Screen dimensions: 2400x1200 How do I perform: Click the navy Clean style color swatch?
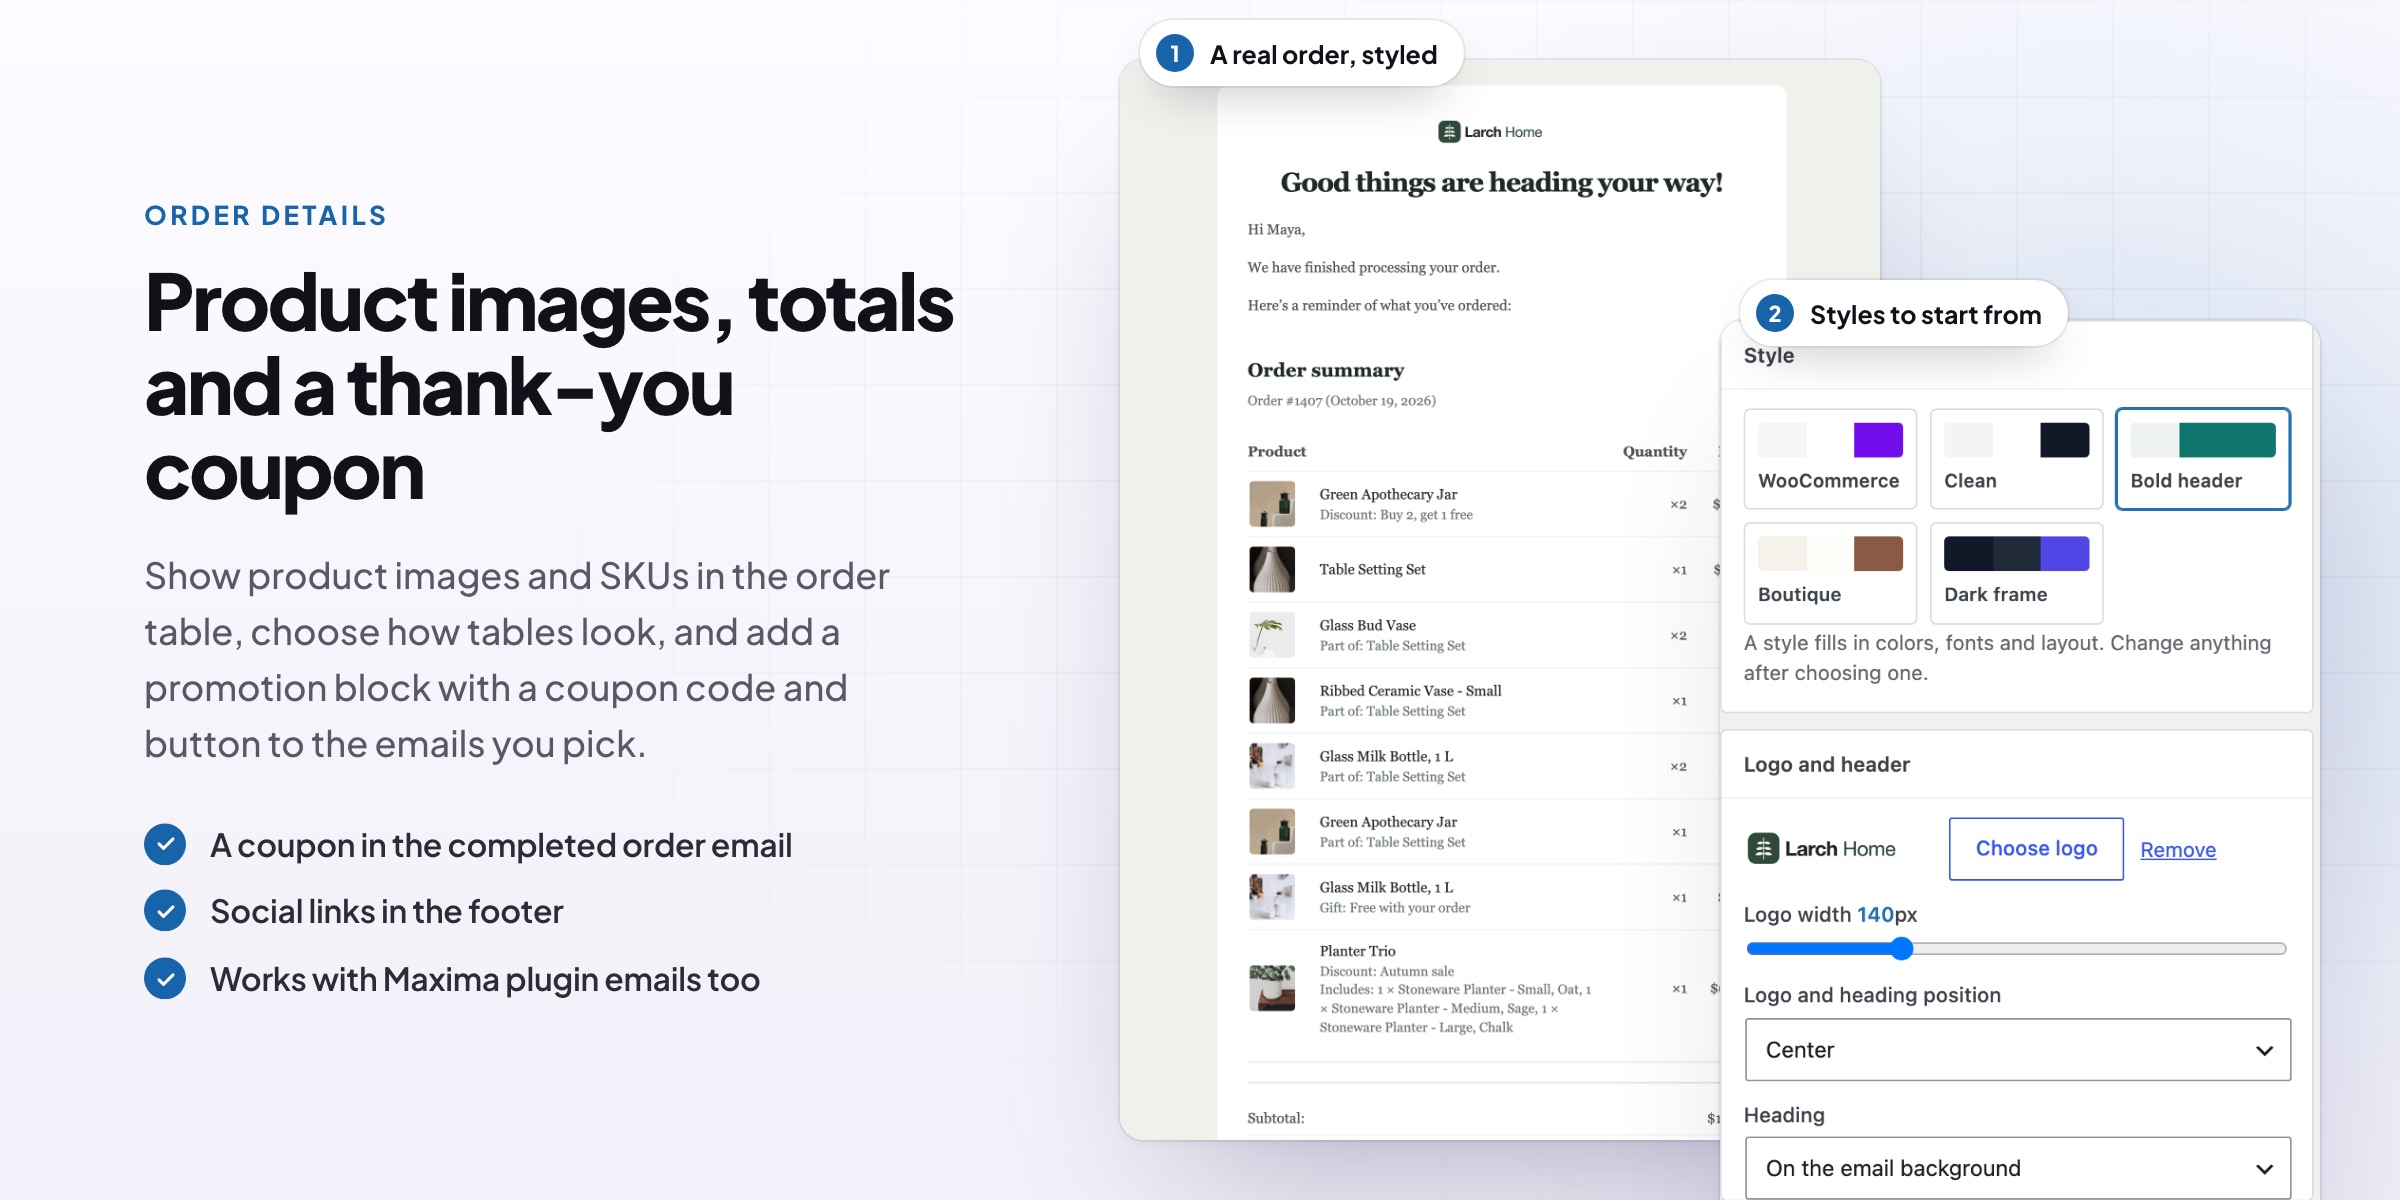click(x=2064, y=440)
